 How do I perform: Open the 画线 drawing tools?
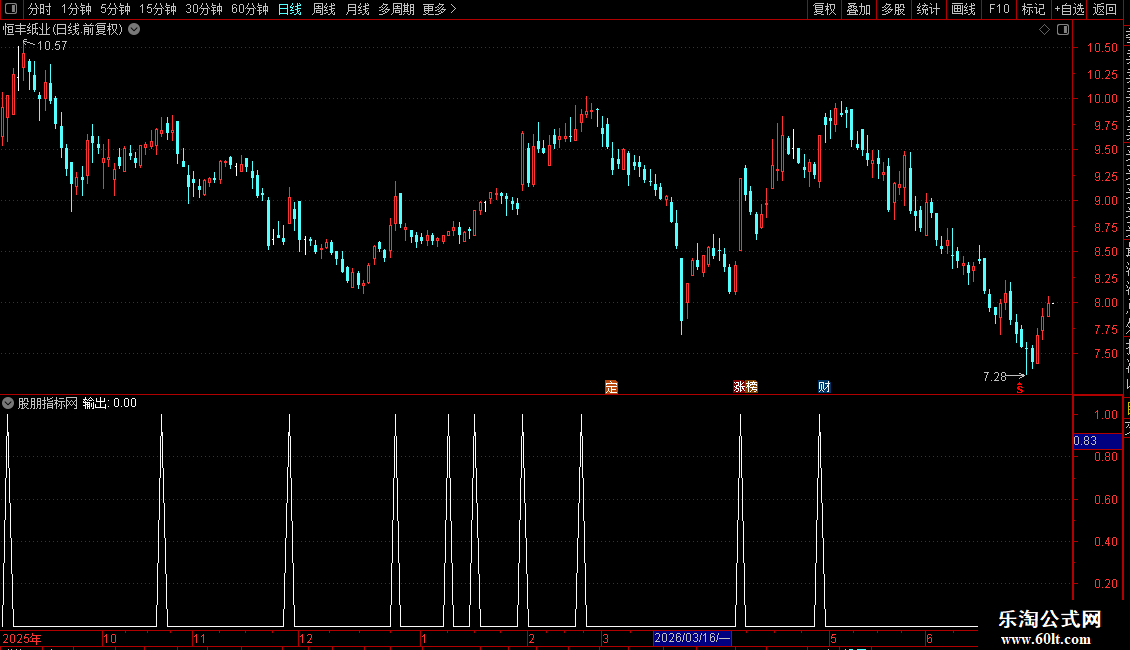coord(964,9)
